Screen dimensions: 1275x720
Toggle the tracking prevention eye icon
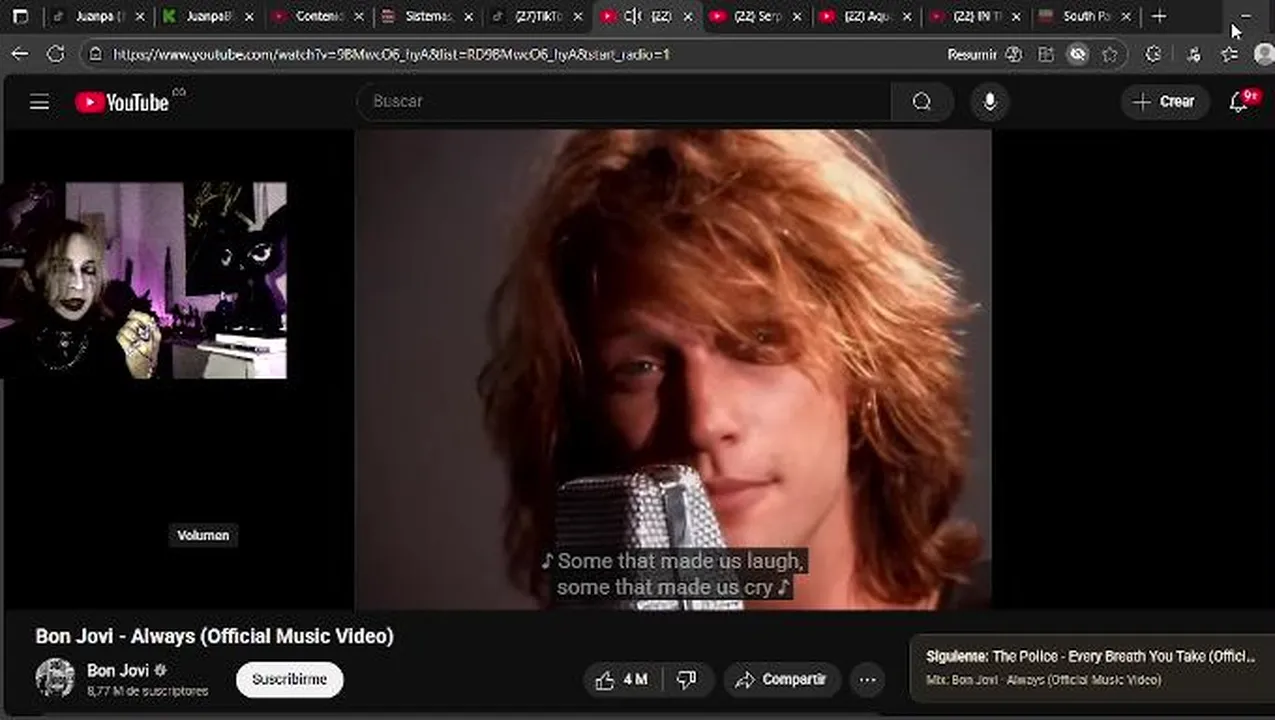tap(1077, 55)
